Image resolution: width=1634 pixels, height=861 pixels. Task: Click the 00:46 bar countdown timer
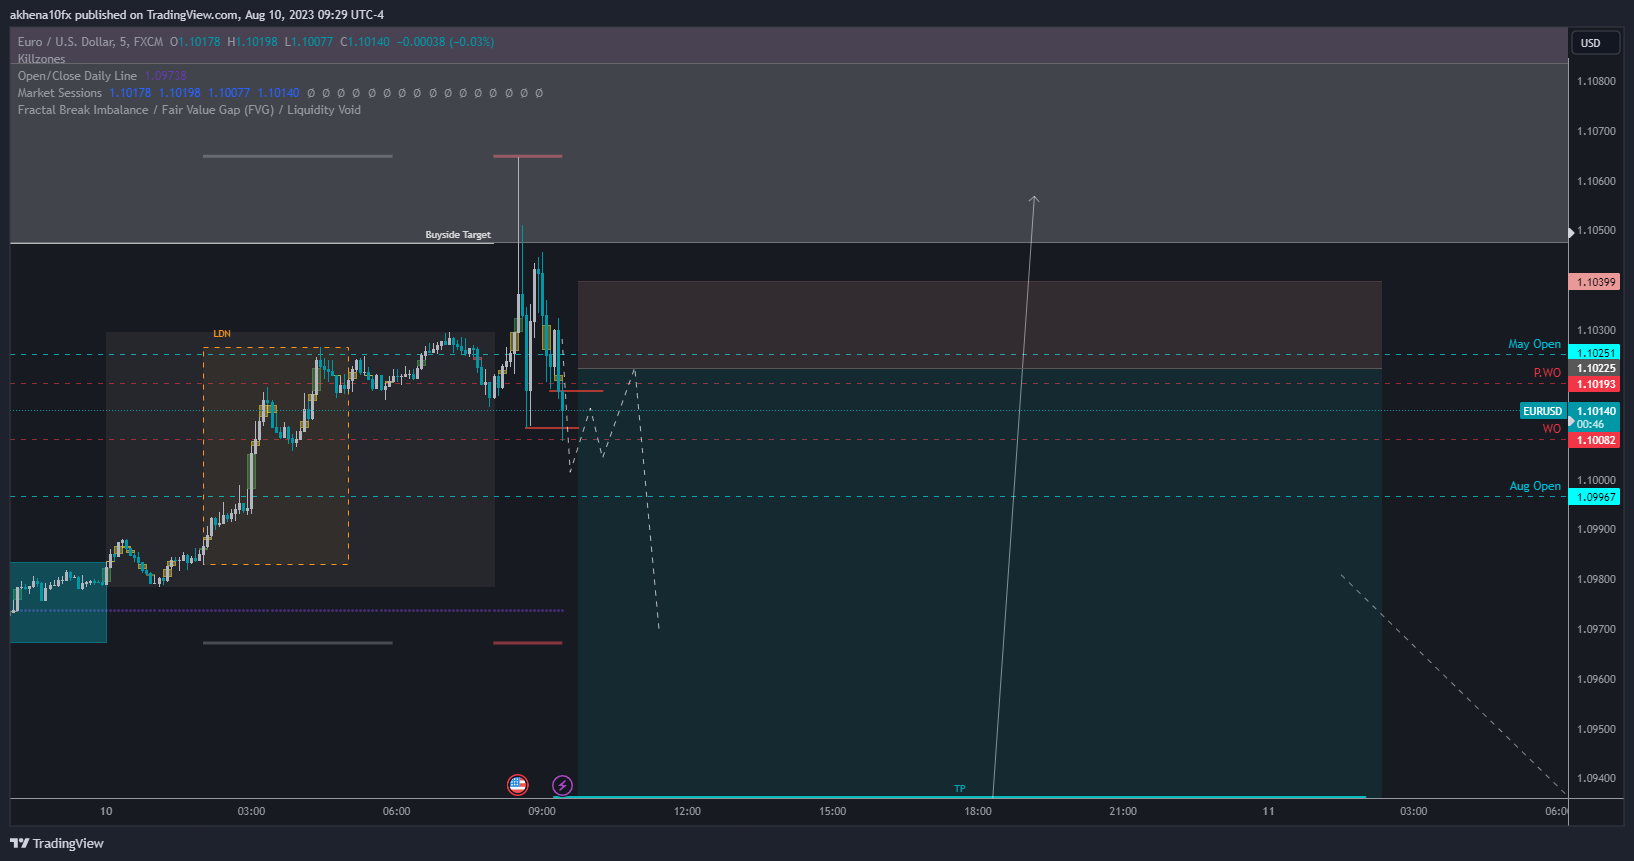pyautogui.click(x=1590, y=424)
